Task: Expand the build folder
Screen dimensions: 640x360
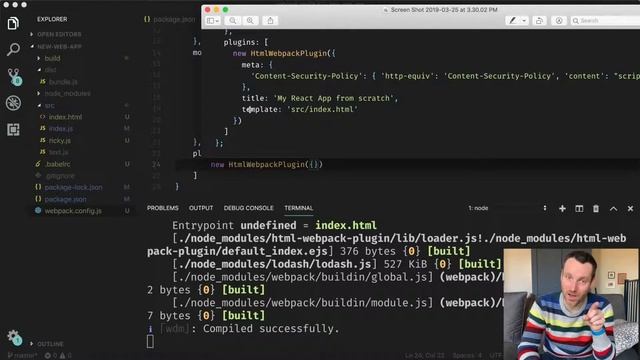Action: tap(52, 58)
